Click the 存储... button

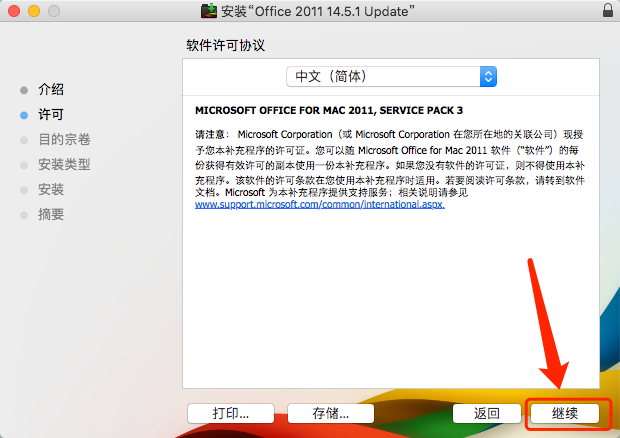point(331,413)
